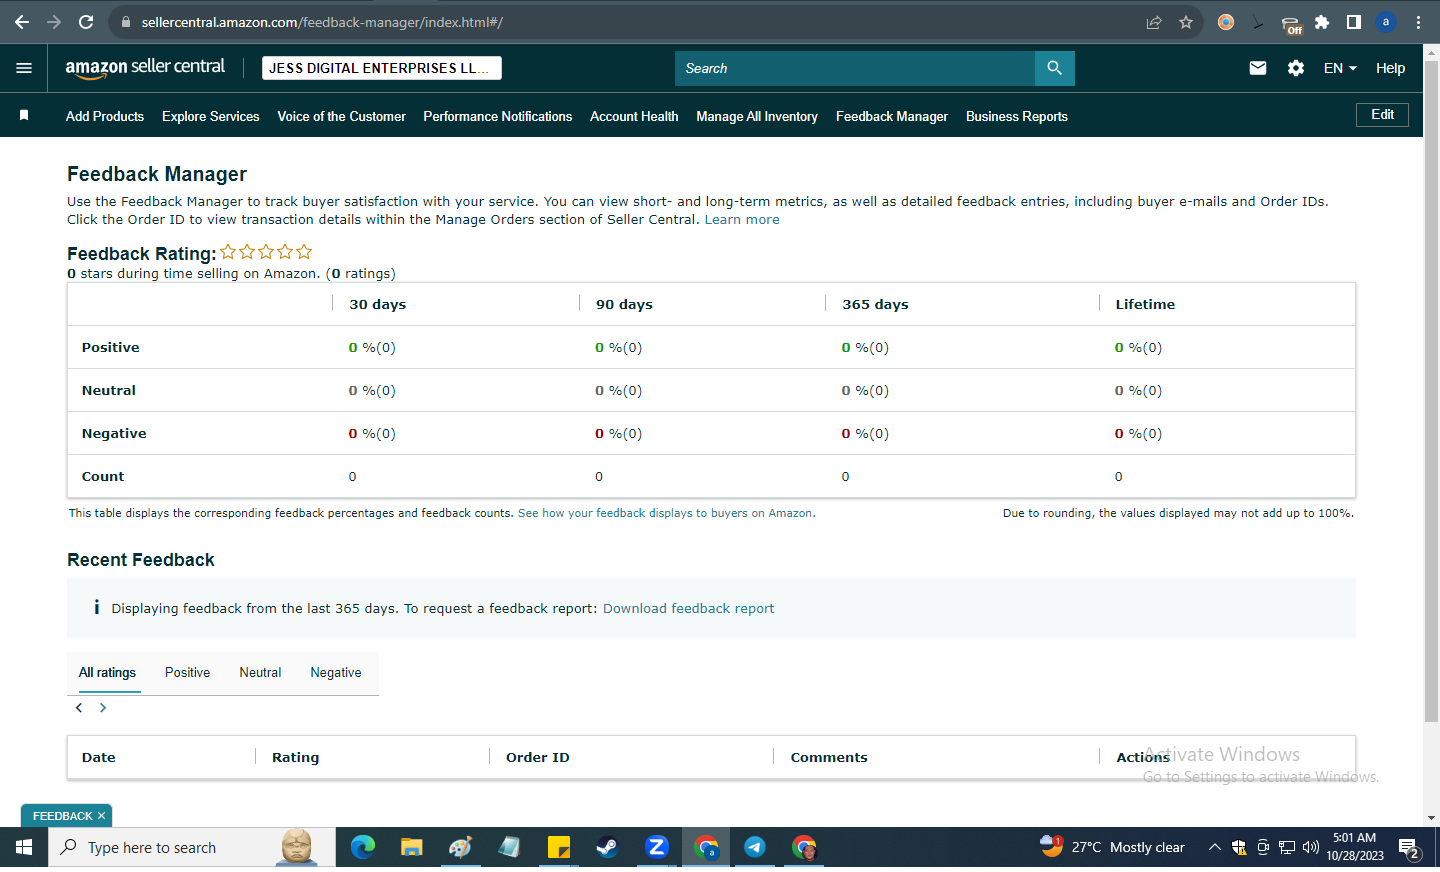Open the Windows notification center
This screenshot has width=1440, height=872.
click(x=1410, y=849)
